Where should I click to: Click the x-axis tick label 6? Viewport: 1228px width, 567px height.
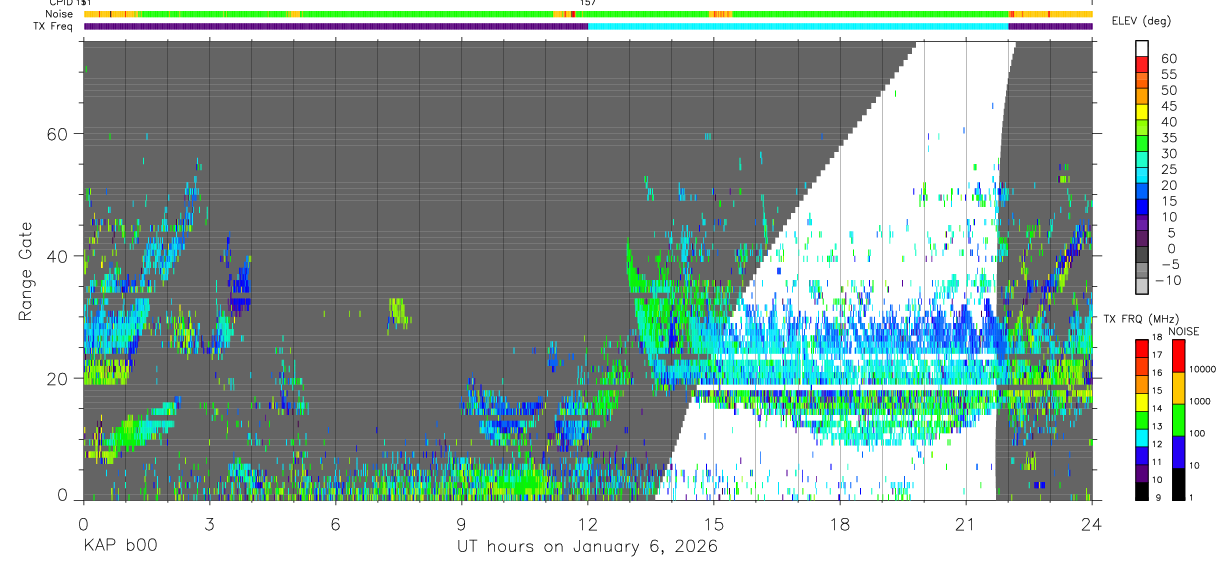pos(335,523)
